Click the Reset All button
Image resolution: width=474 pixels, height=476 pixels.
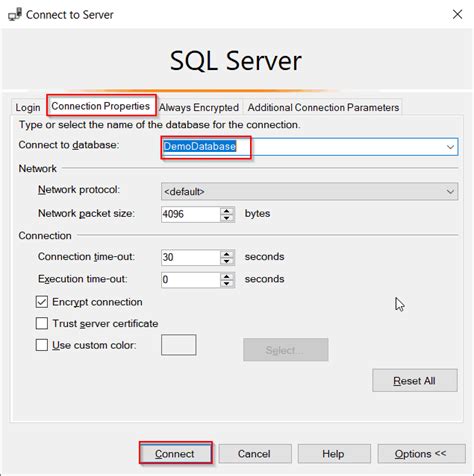[x=415, y=381]
